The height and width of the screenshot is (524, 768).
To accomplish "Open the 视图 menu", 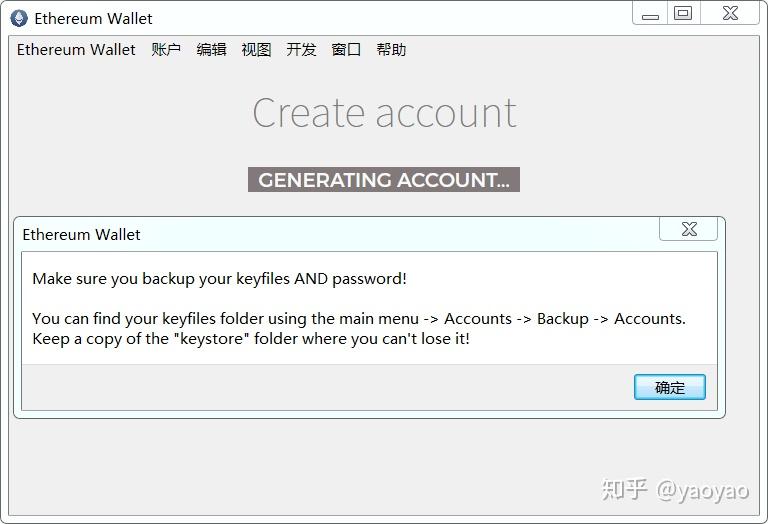I will pos(256,49).
